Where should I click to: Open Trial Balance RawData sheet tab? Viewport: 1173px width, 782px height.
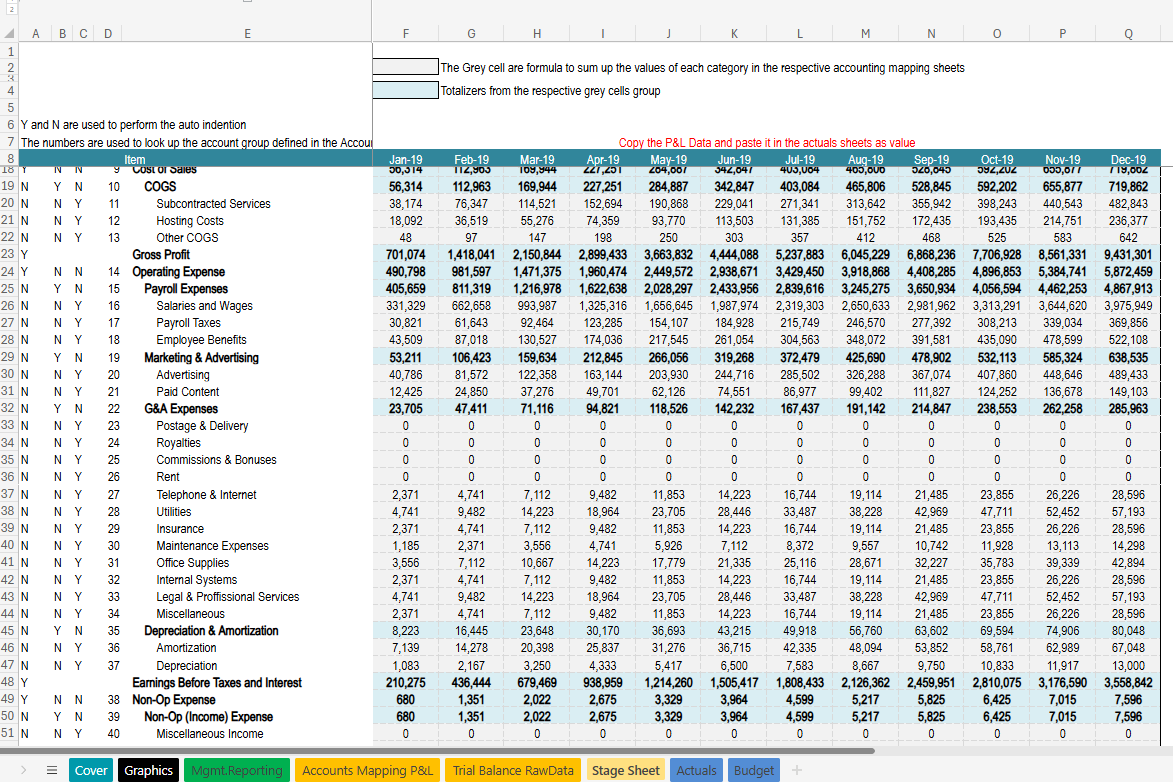point(512,770)
